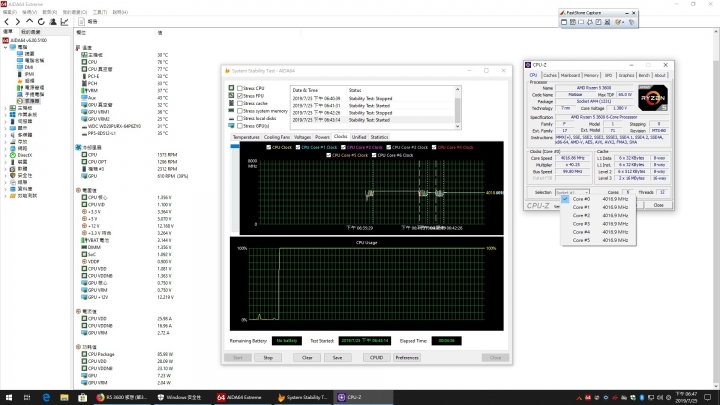Click the AIDA64 user profile toolbar icon
The image size is (720, 405).
pos(53,22)
